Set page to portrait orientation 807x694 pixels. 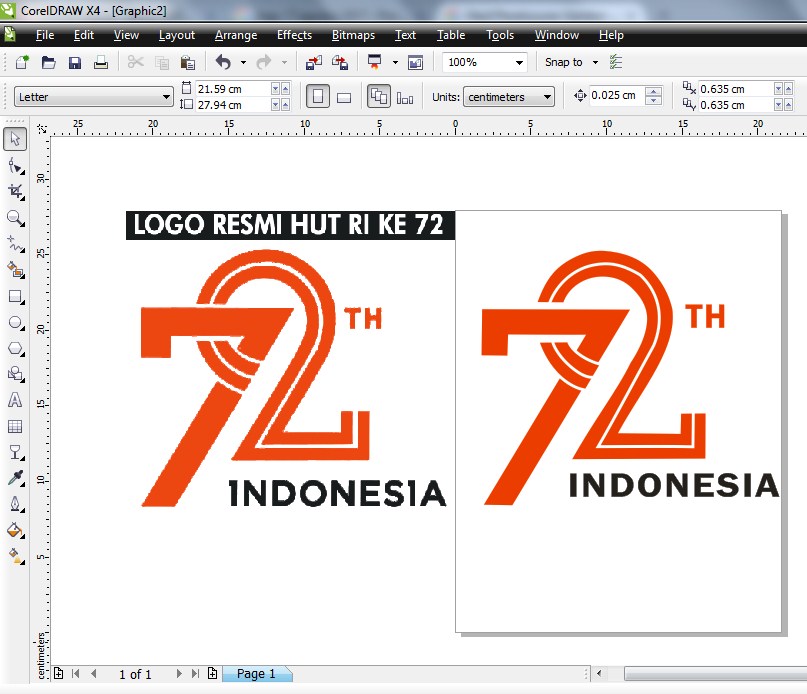click(x=318, y=96)
